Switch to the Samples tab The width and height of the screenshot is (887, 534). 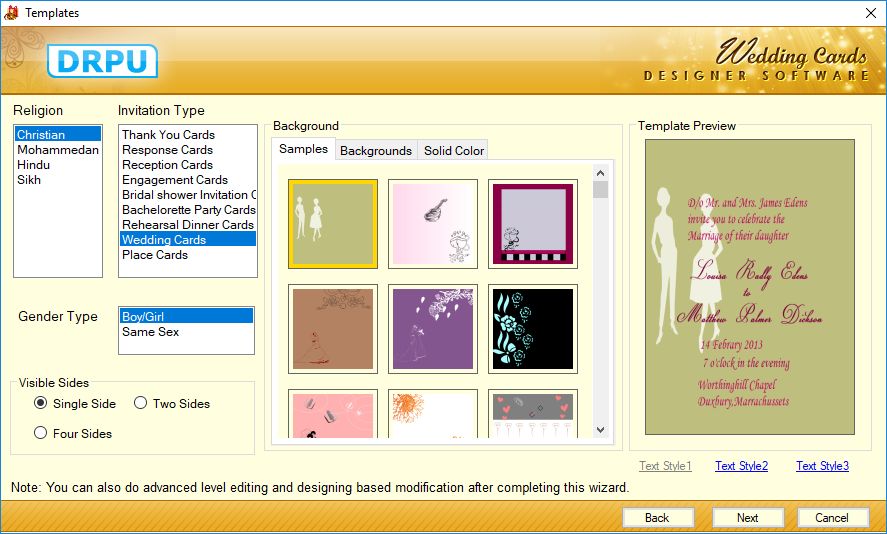(303, 149)
